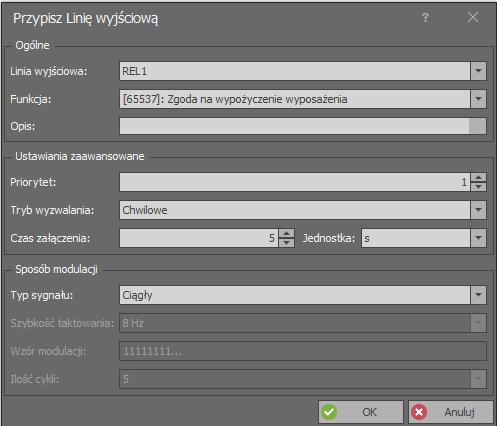Close the Przypisz Linię wyjściową dialog
Viewport: 497px width, 426px height.
point(473,17)
